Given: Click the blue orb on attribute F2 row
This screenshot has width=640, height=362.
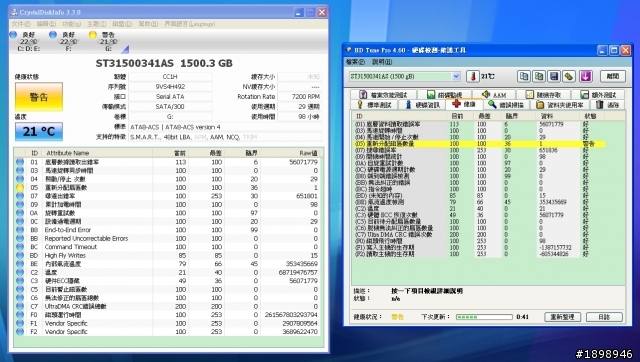Looking at the screenshot, I should pyautogui.click(x=20, y=331).
